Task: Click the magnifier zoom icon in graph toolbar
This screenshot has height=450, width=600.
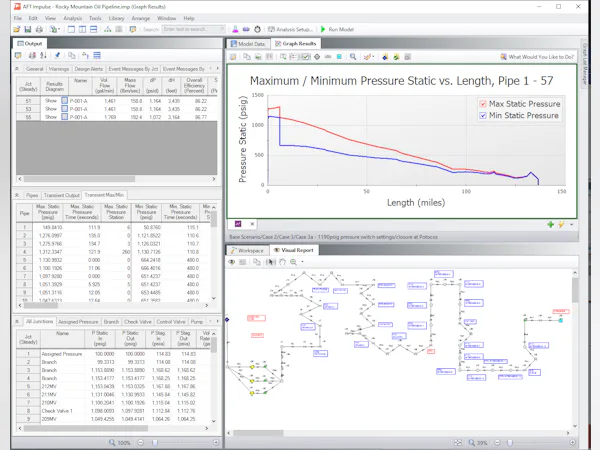Action: (x=353, y=57)
